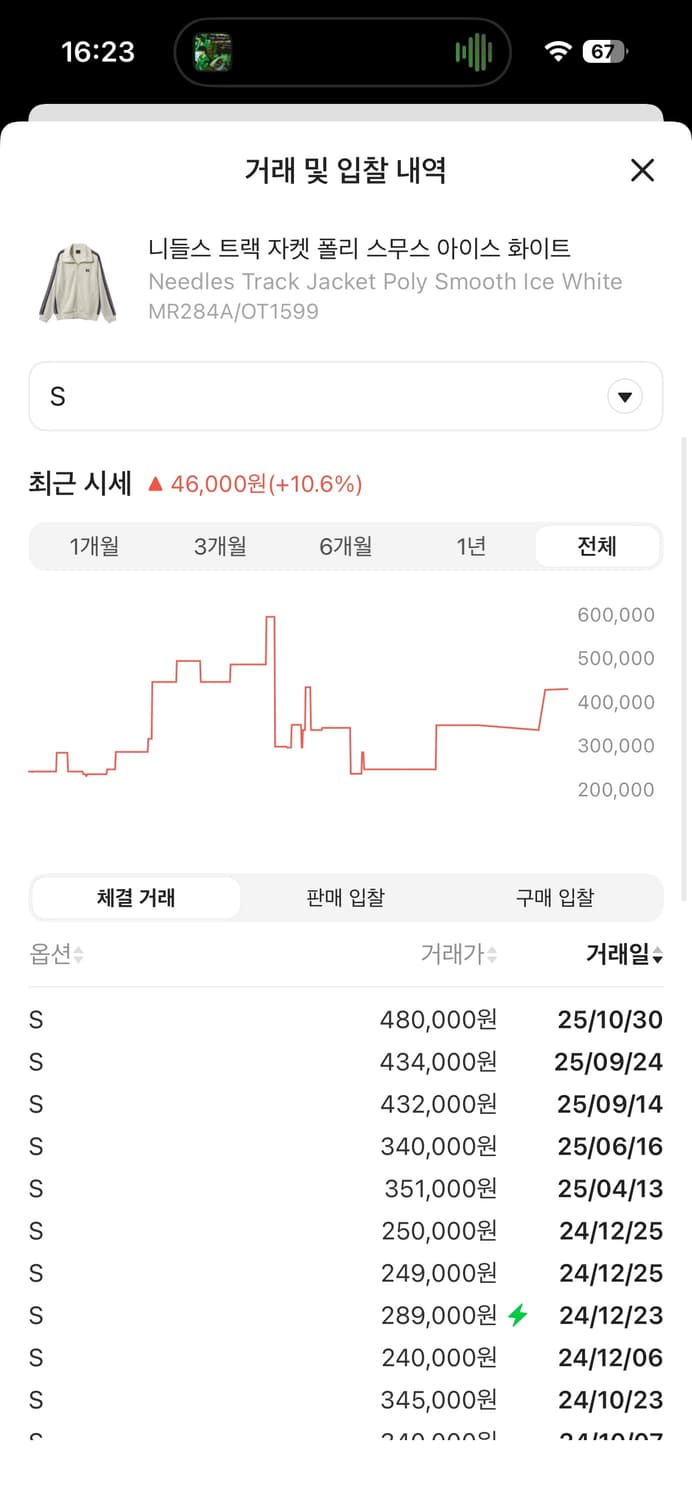Viewport: 692px width, 1500px height.
Task: Select the 1개월 chart period
Action: point(94,546)
